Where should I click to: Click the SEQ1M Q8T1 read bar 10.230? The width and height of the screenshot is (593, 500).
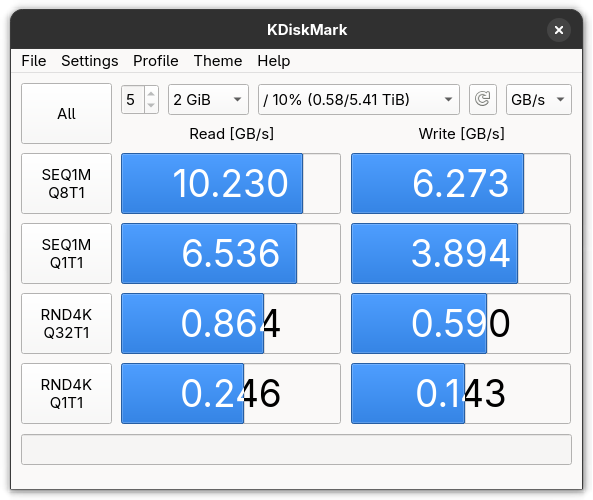[231, 183]
